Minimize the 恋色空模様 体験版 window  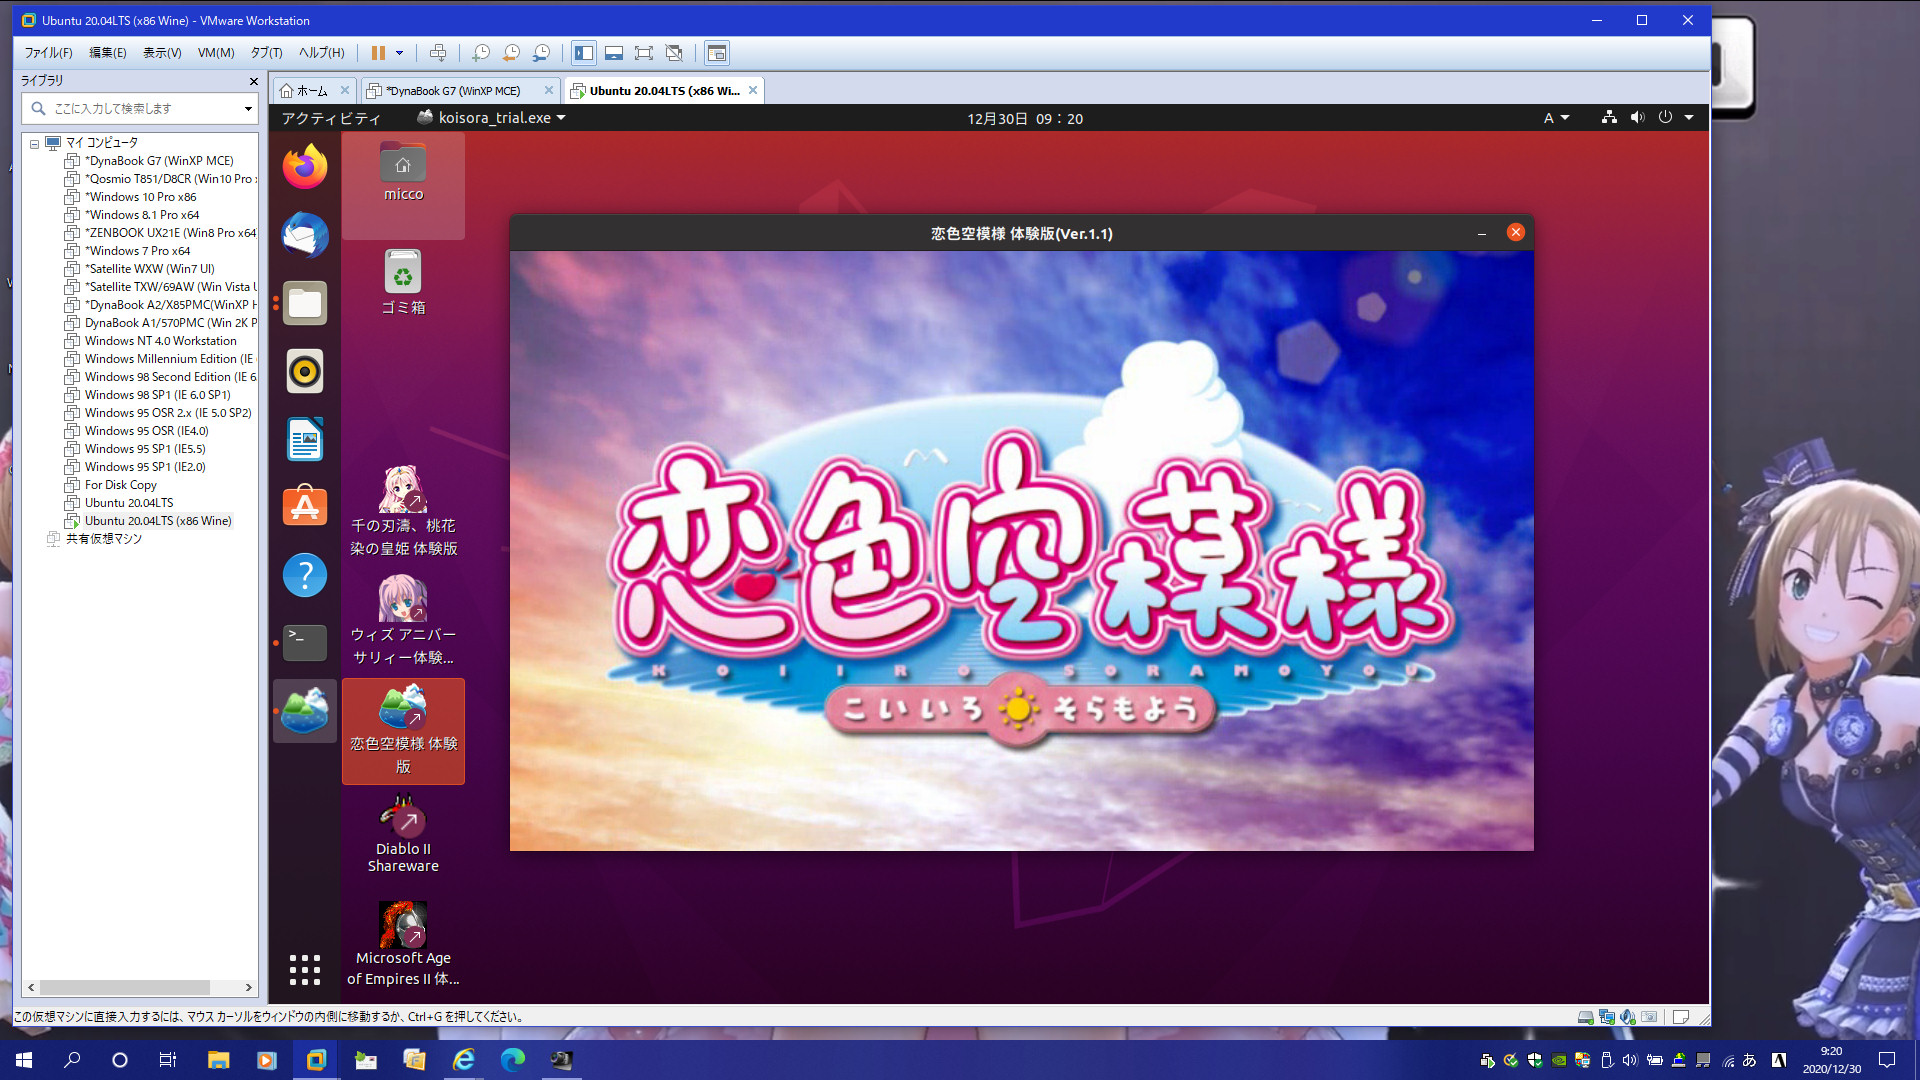pos(1481,233)
